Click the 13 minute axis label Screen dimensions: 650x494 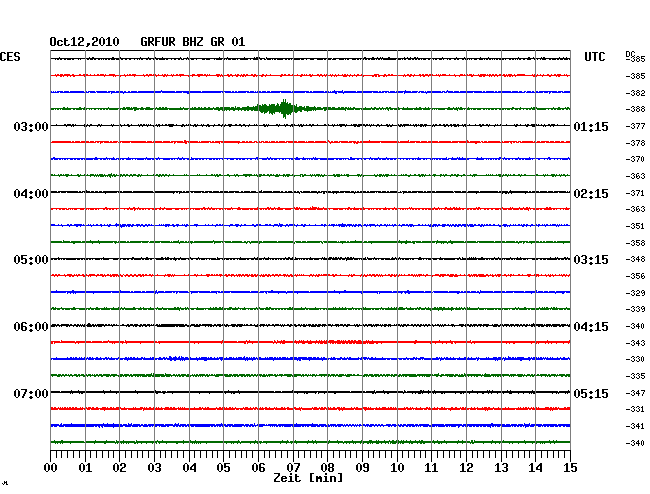point(501,468)
